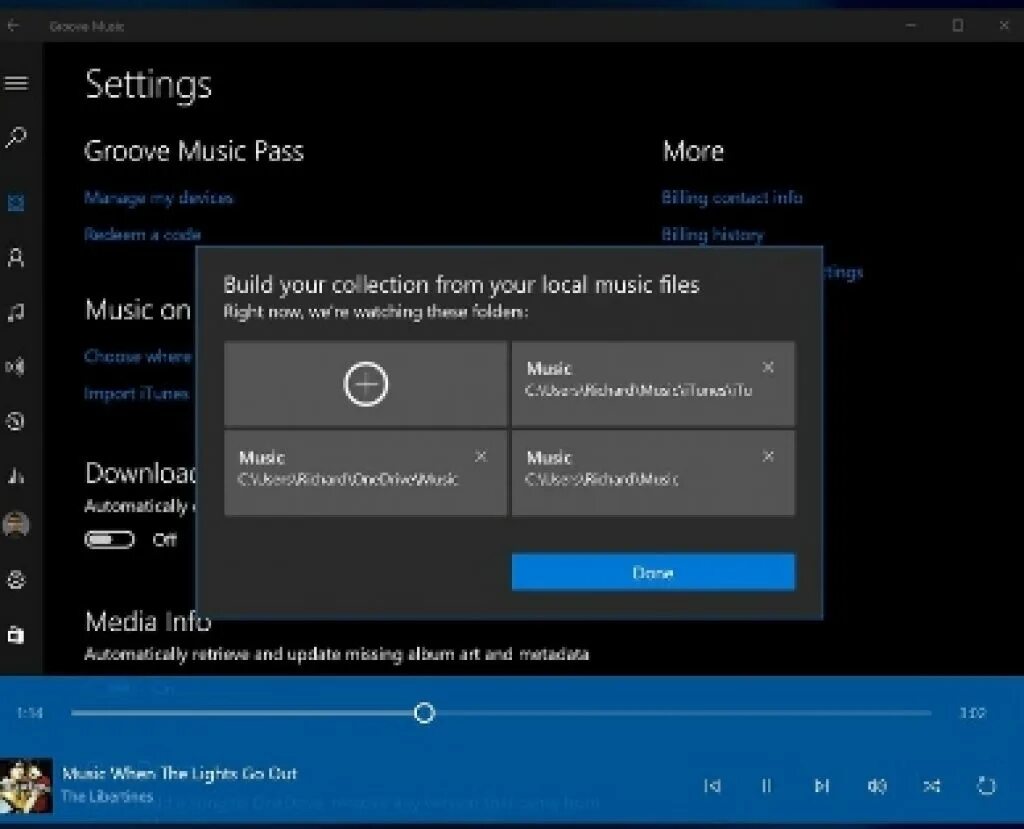Click artist name The Libertines

(x=107, y=796)
